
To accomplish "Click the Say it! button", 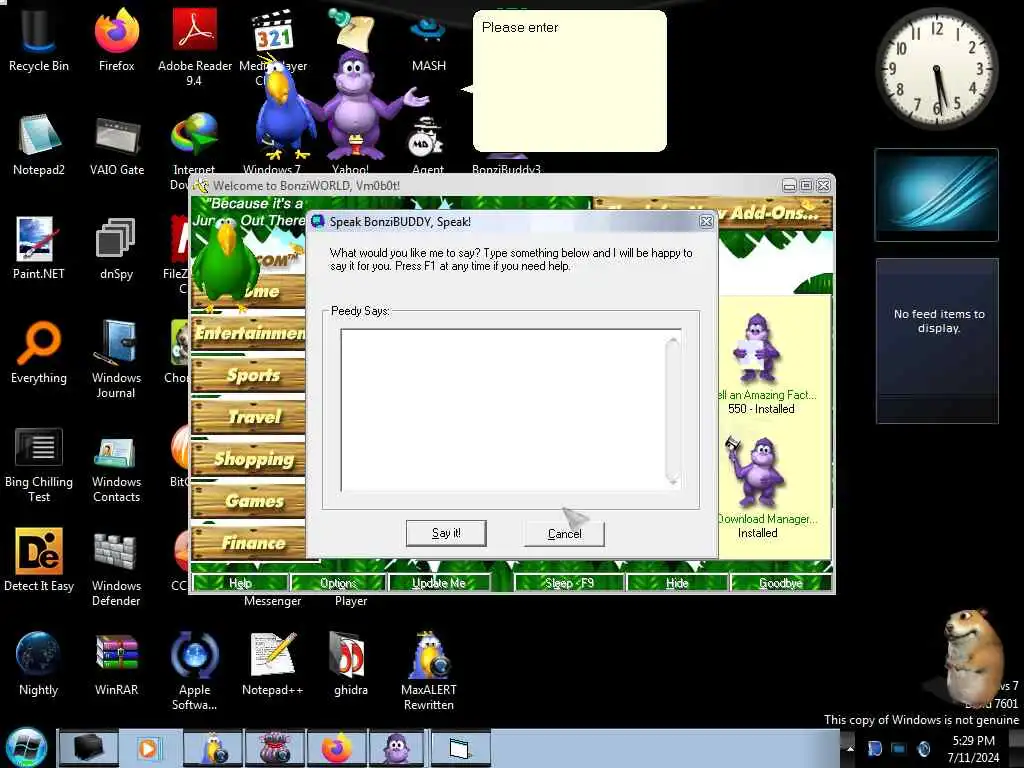I will click(x=446, y=533).
